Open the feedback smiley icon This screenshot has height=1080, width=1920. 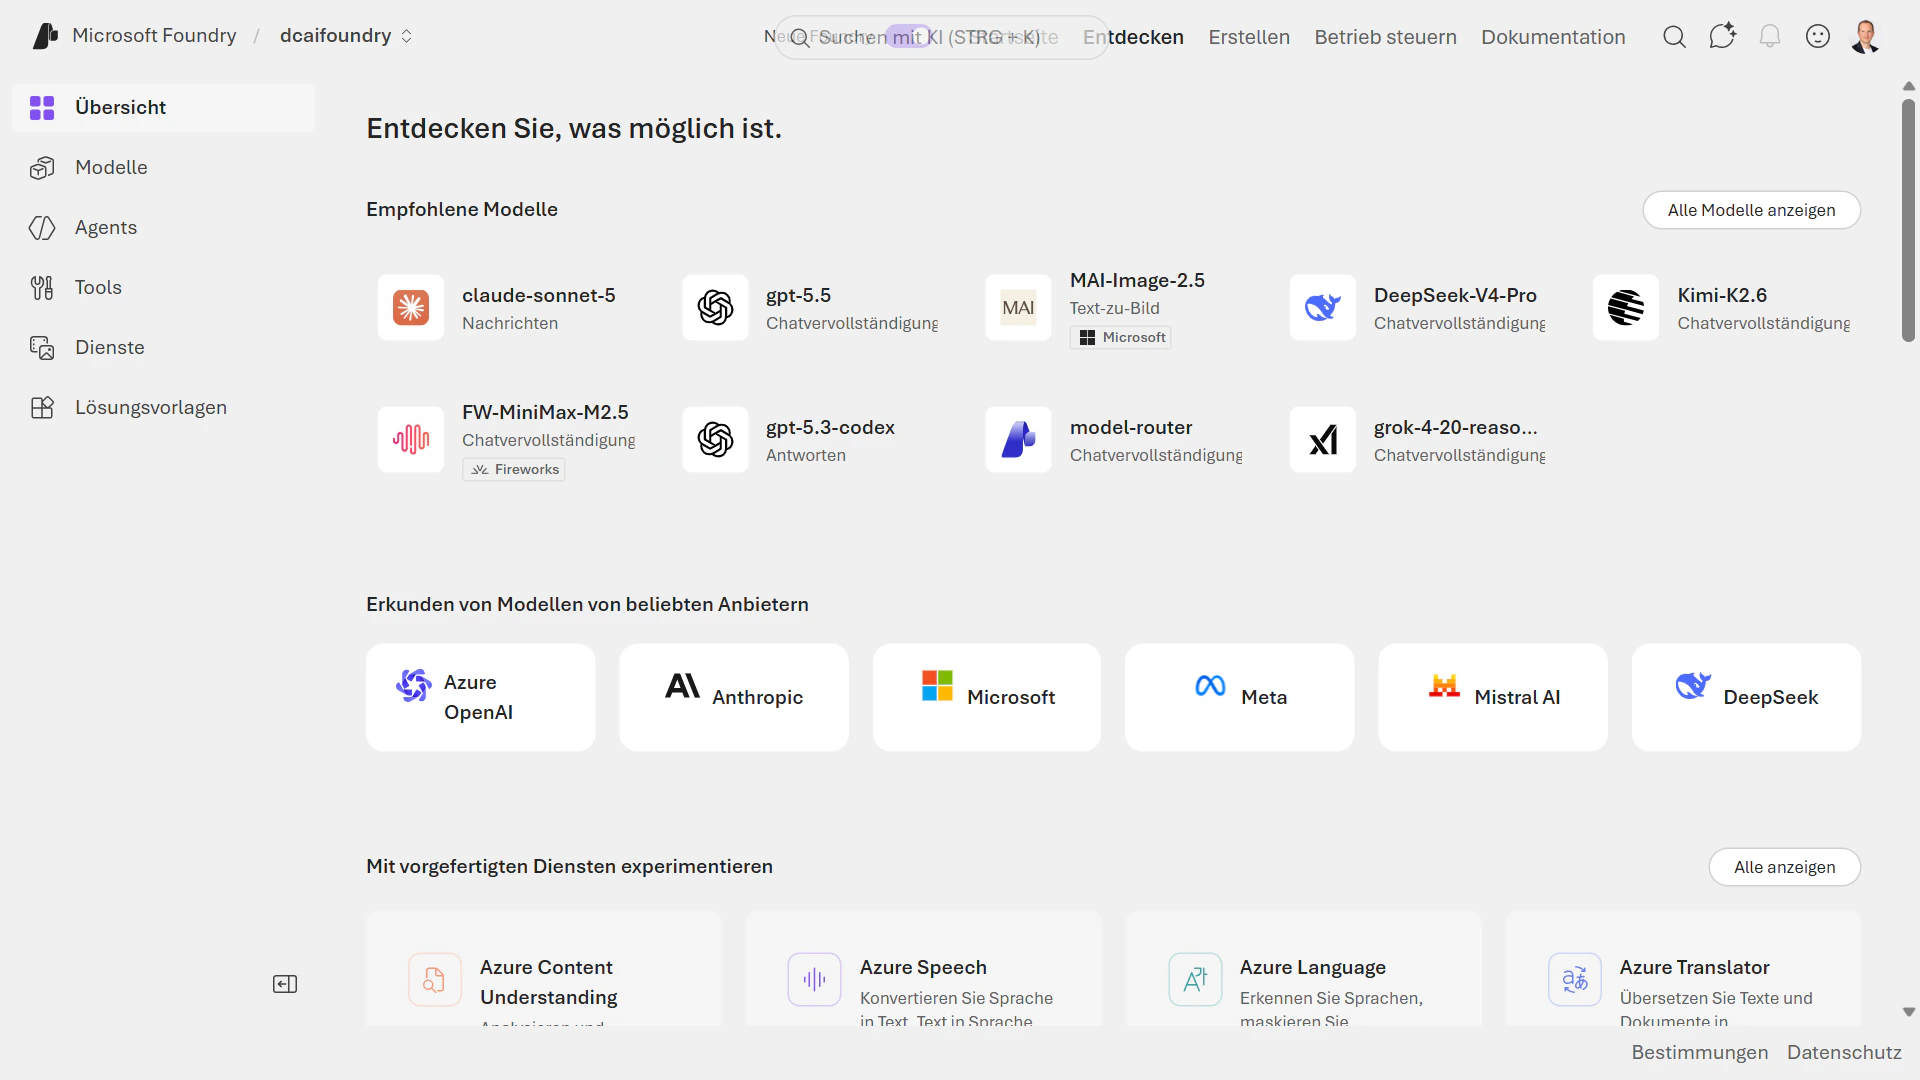[x=1818, y=37]
